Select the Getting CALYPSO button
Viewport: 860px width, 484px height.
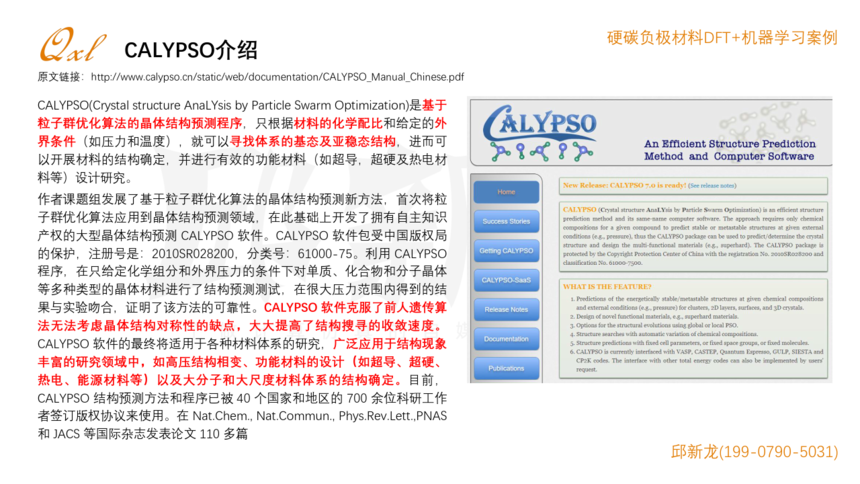pos(506,251)
